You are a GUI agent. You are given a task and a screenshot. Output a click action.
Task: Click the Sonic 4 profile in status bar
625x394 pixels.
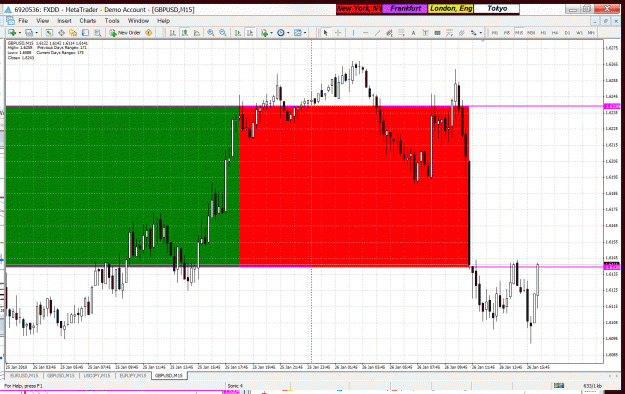tap(235, 386)
